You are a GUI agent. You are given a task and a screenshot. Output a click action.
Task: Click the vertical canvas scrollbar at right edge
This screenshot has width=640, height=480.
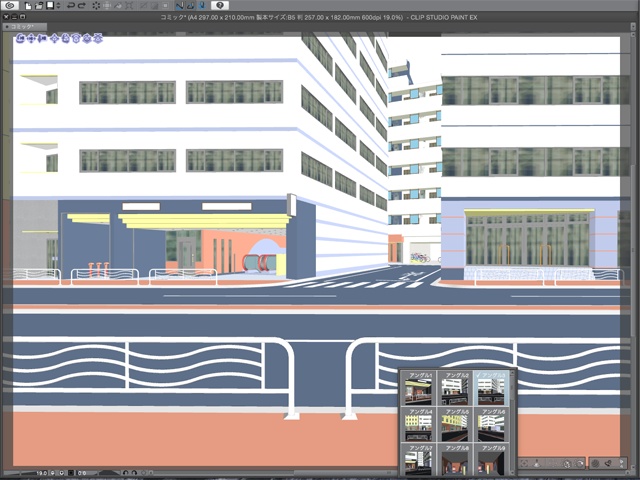click(634, 249)
